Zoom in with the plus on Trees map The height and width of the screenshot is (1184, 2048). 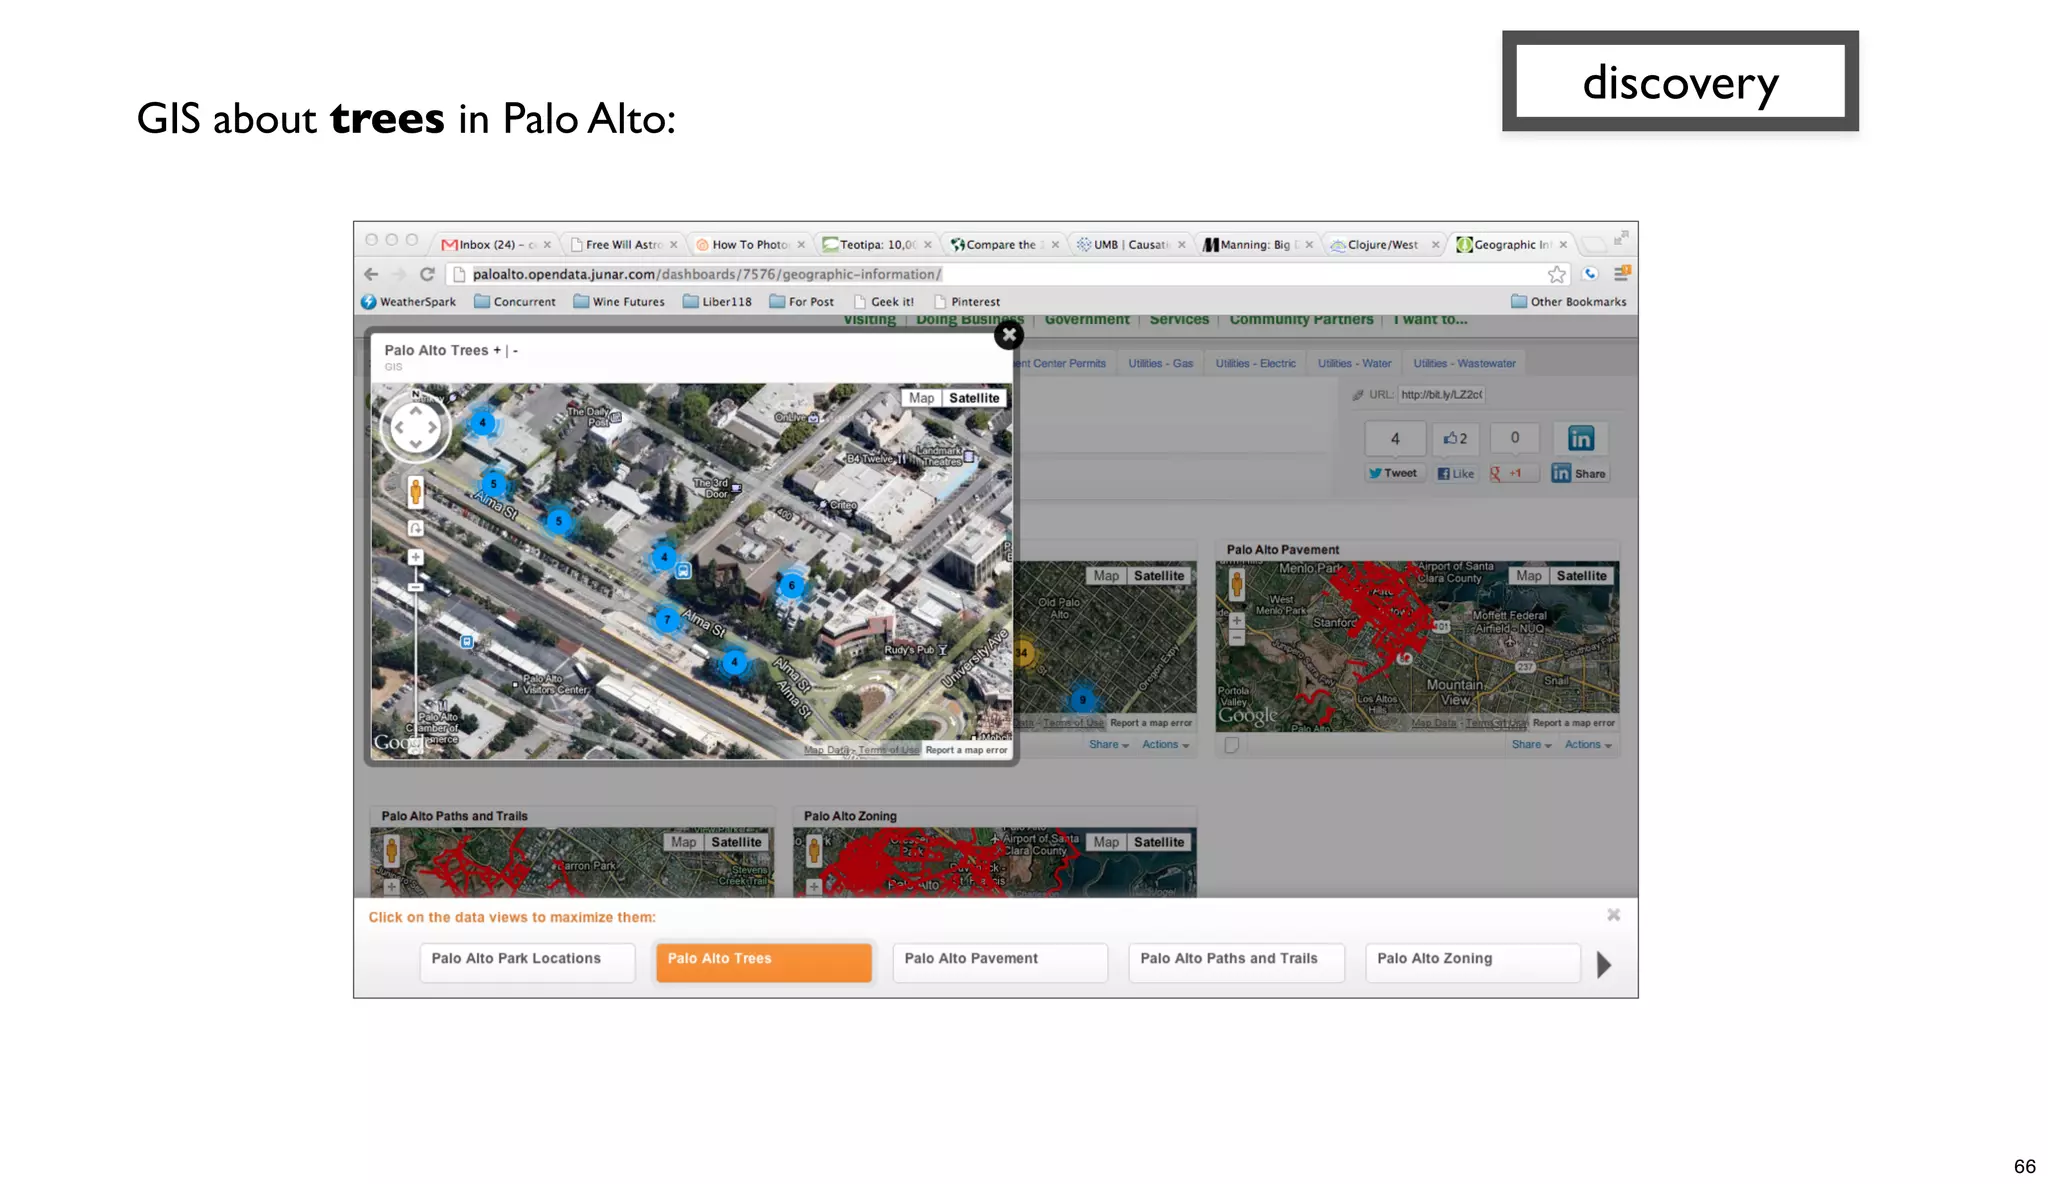pyautogui.click(x=415, y=557)
